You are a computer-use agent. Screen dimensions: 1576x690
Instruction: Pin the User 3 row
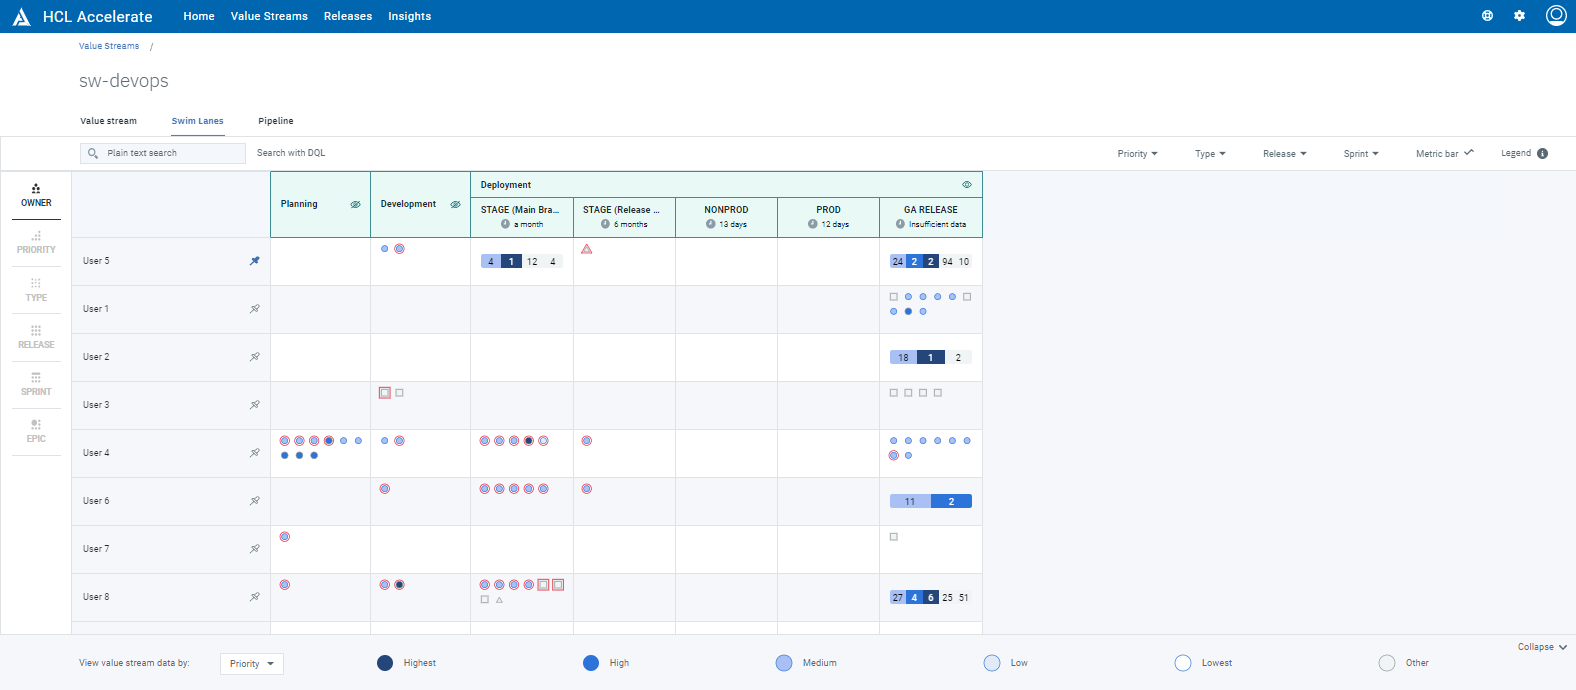point(255,405)
